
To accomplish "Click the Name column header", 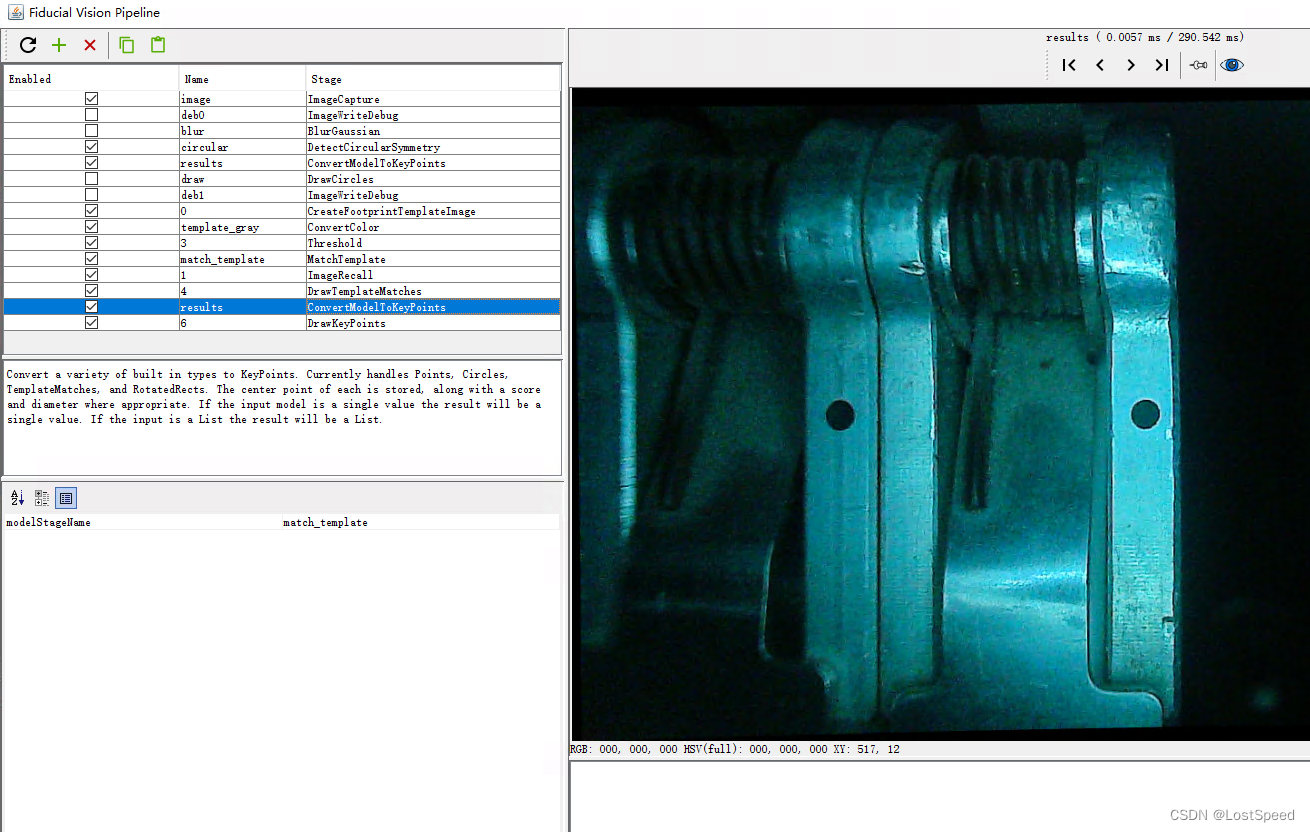I will 242,79.
